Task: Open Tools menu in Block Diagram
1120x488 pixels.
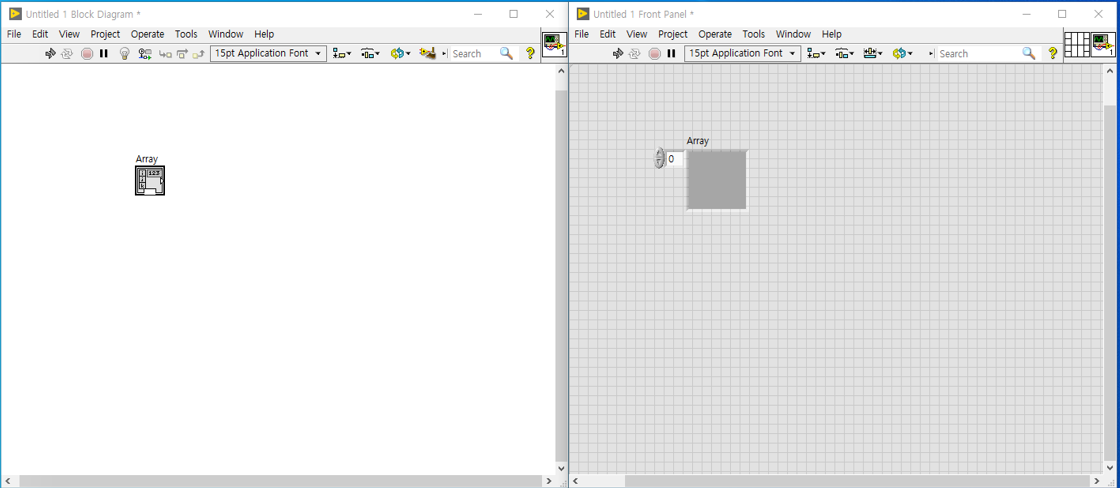Action: click(x=186, y=34)
